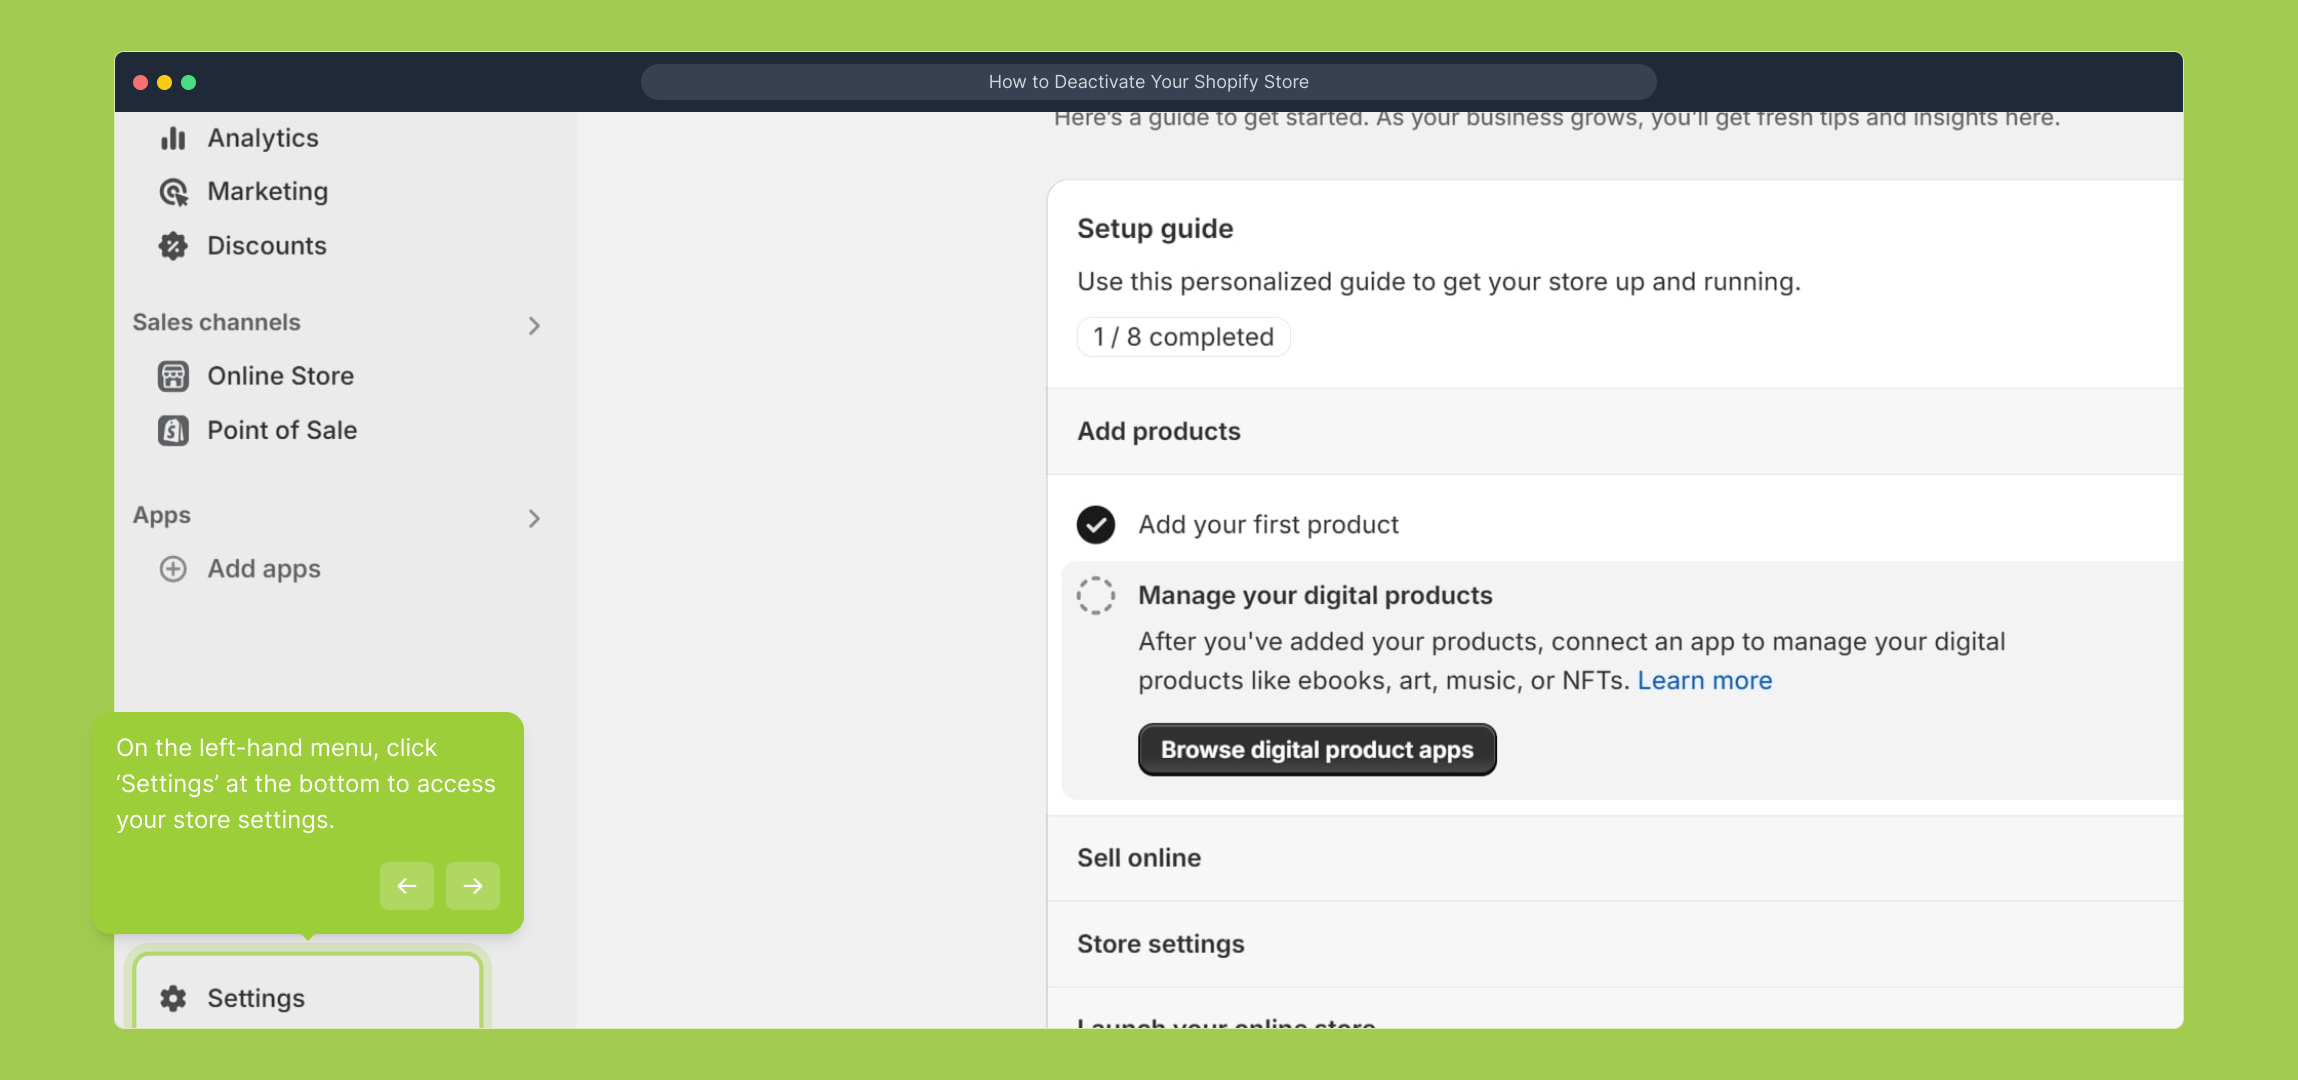Open Marketing from the sidebar menu
The width and height of the screenshot is (2298, 1080).
pyautogui.click(x=267, y=192)
